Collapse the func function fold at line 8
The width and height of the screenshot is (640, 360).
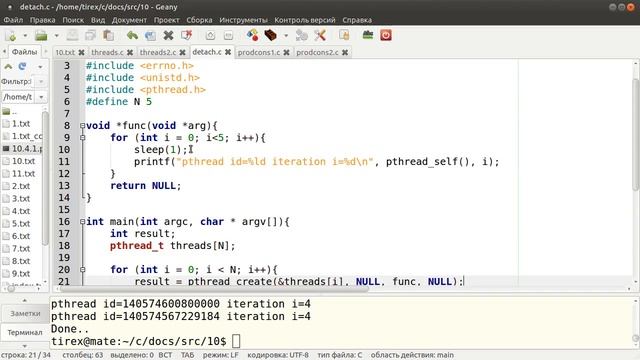82,126
